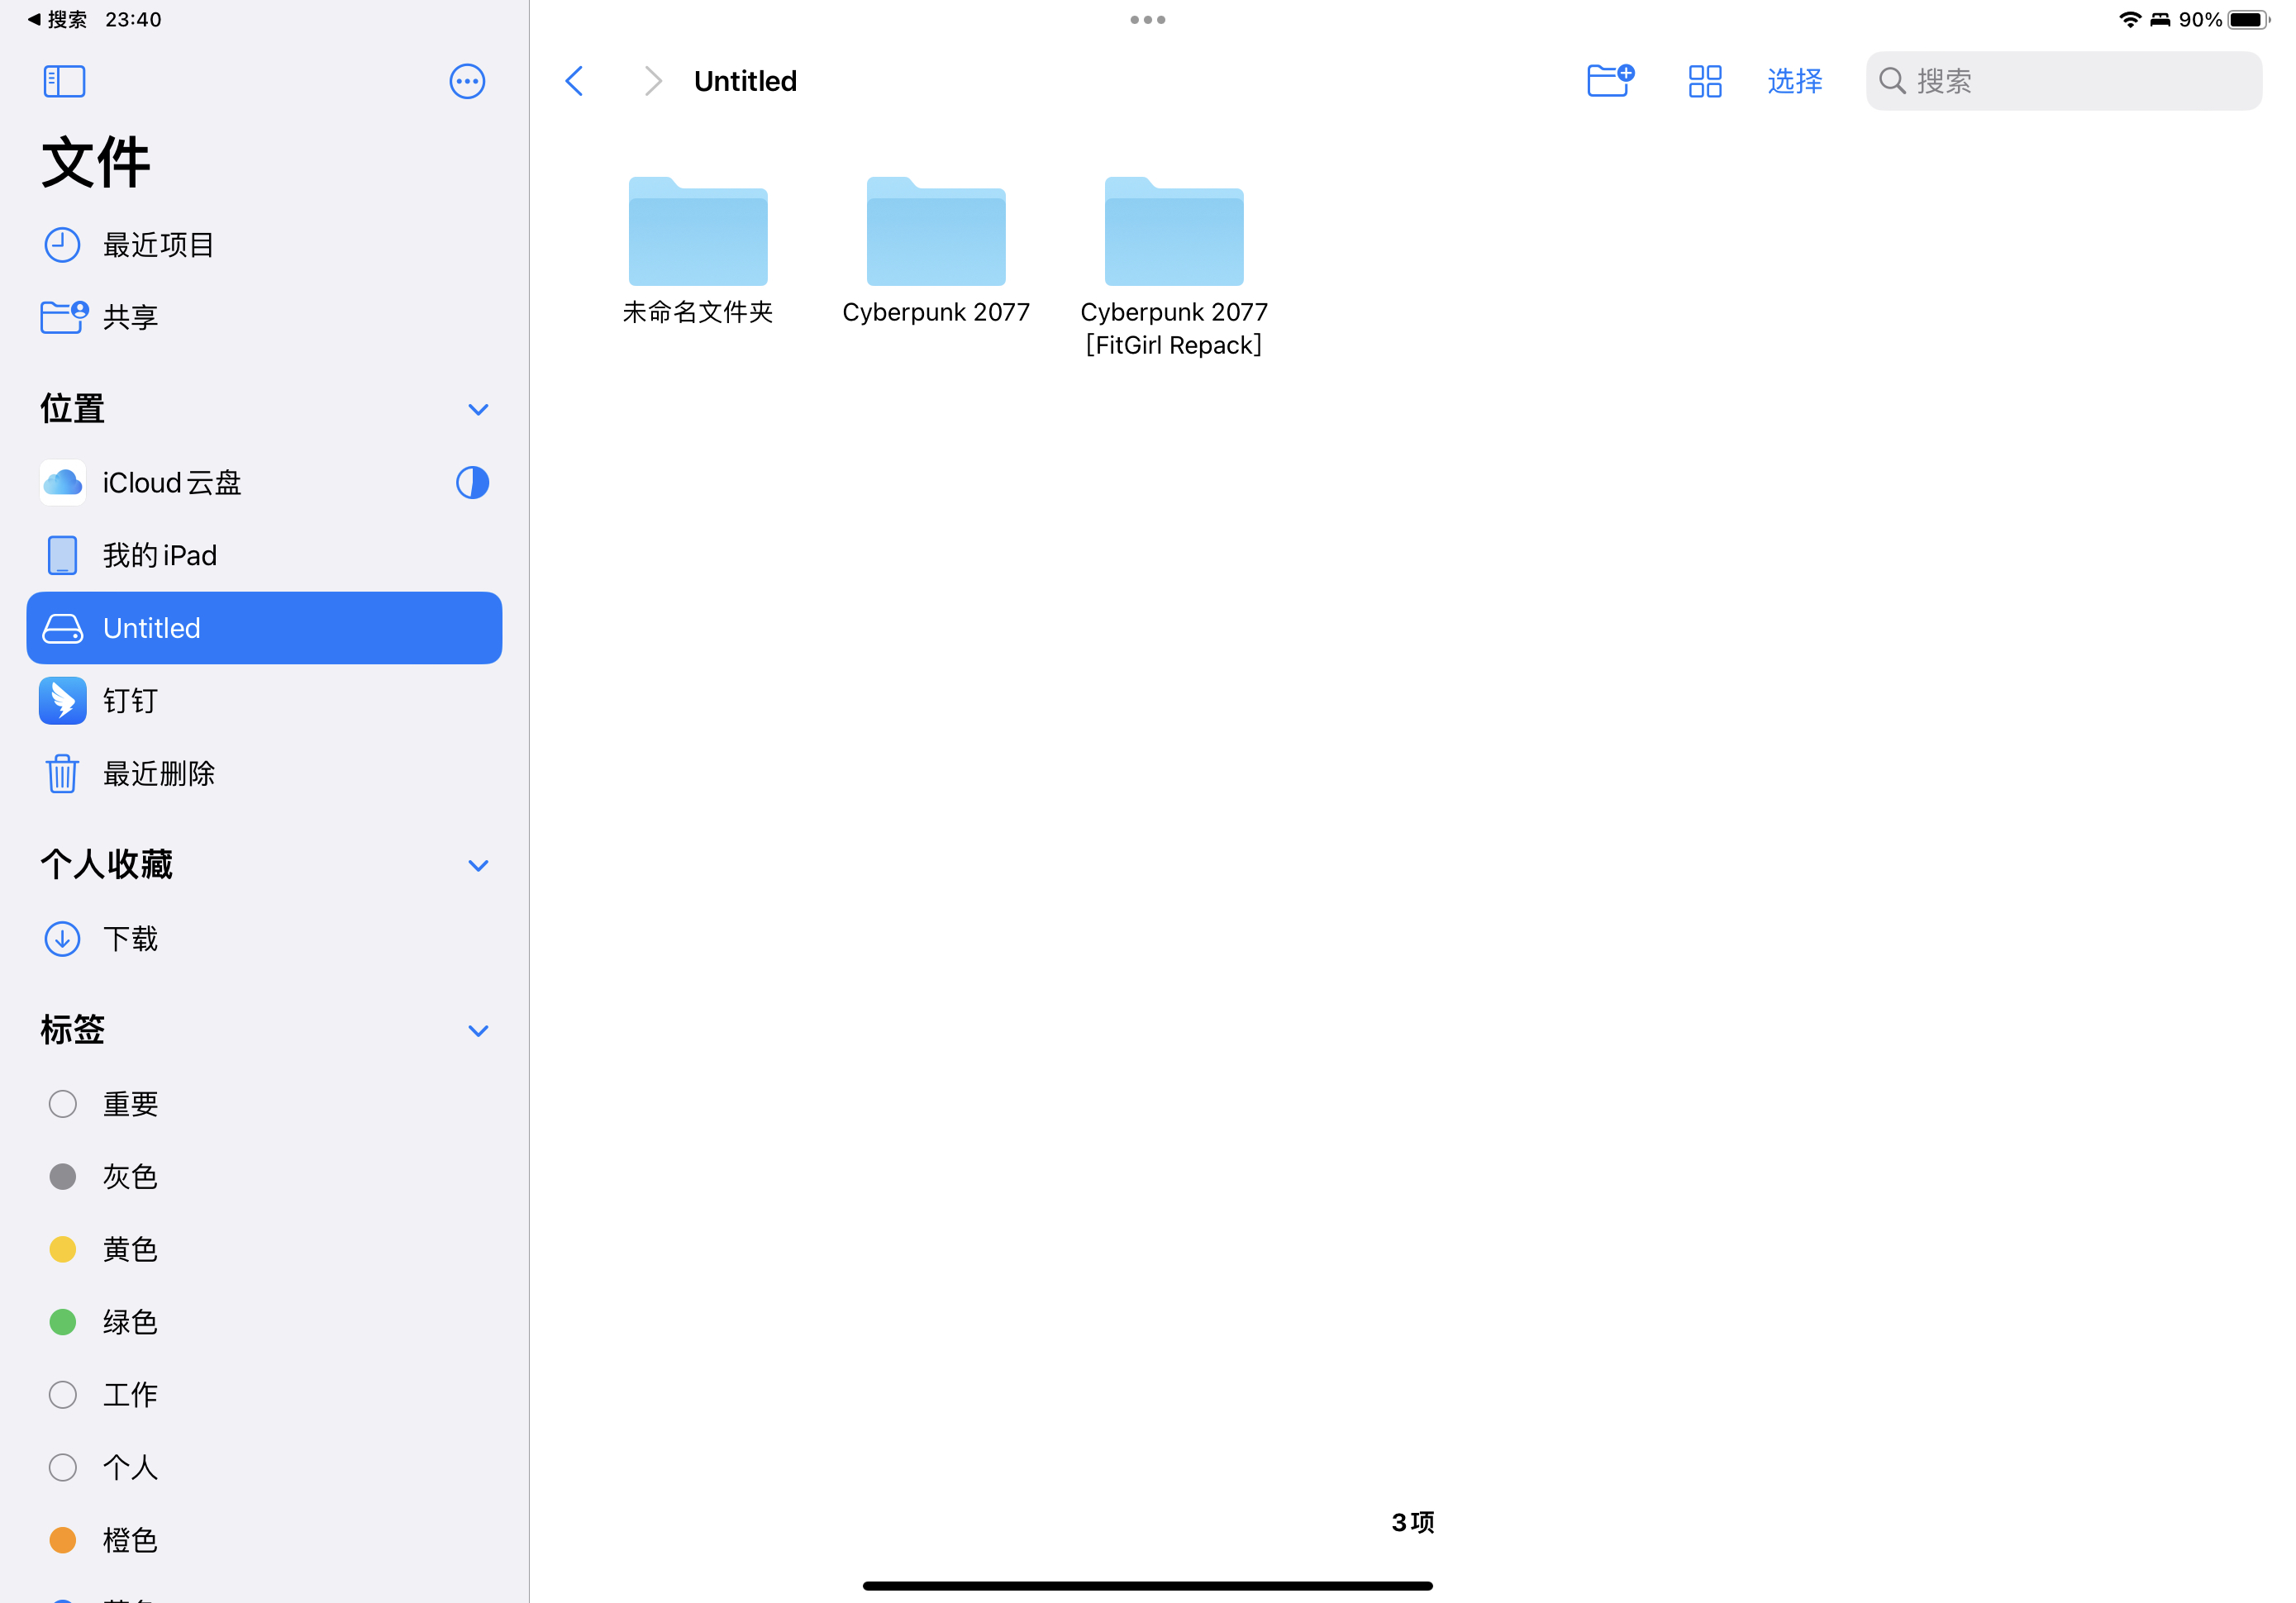Open DingTalk (钉钉) location

[130, 701]
